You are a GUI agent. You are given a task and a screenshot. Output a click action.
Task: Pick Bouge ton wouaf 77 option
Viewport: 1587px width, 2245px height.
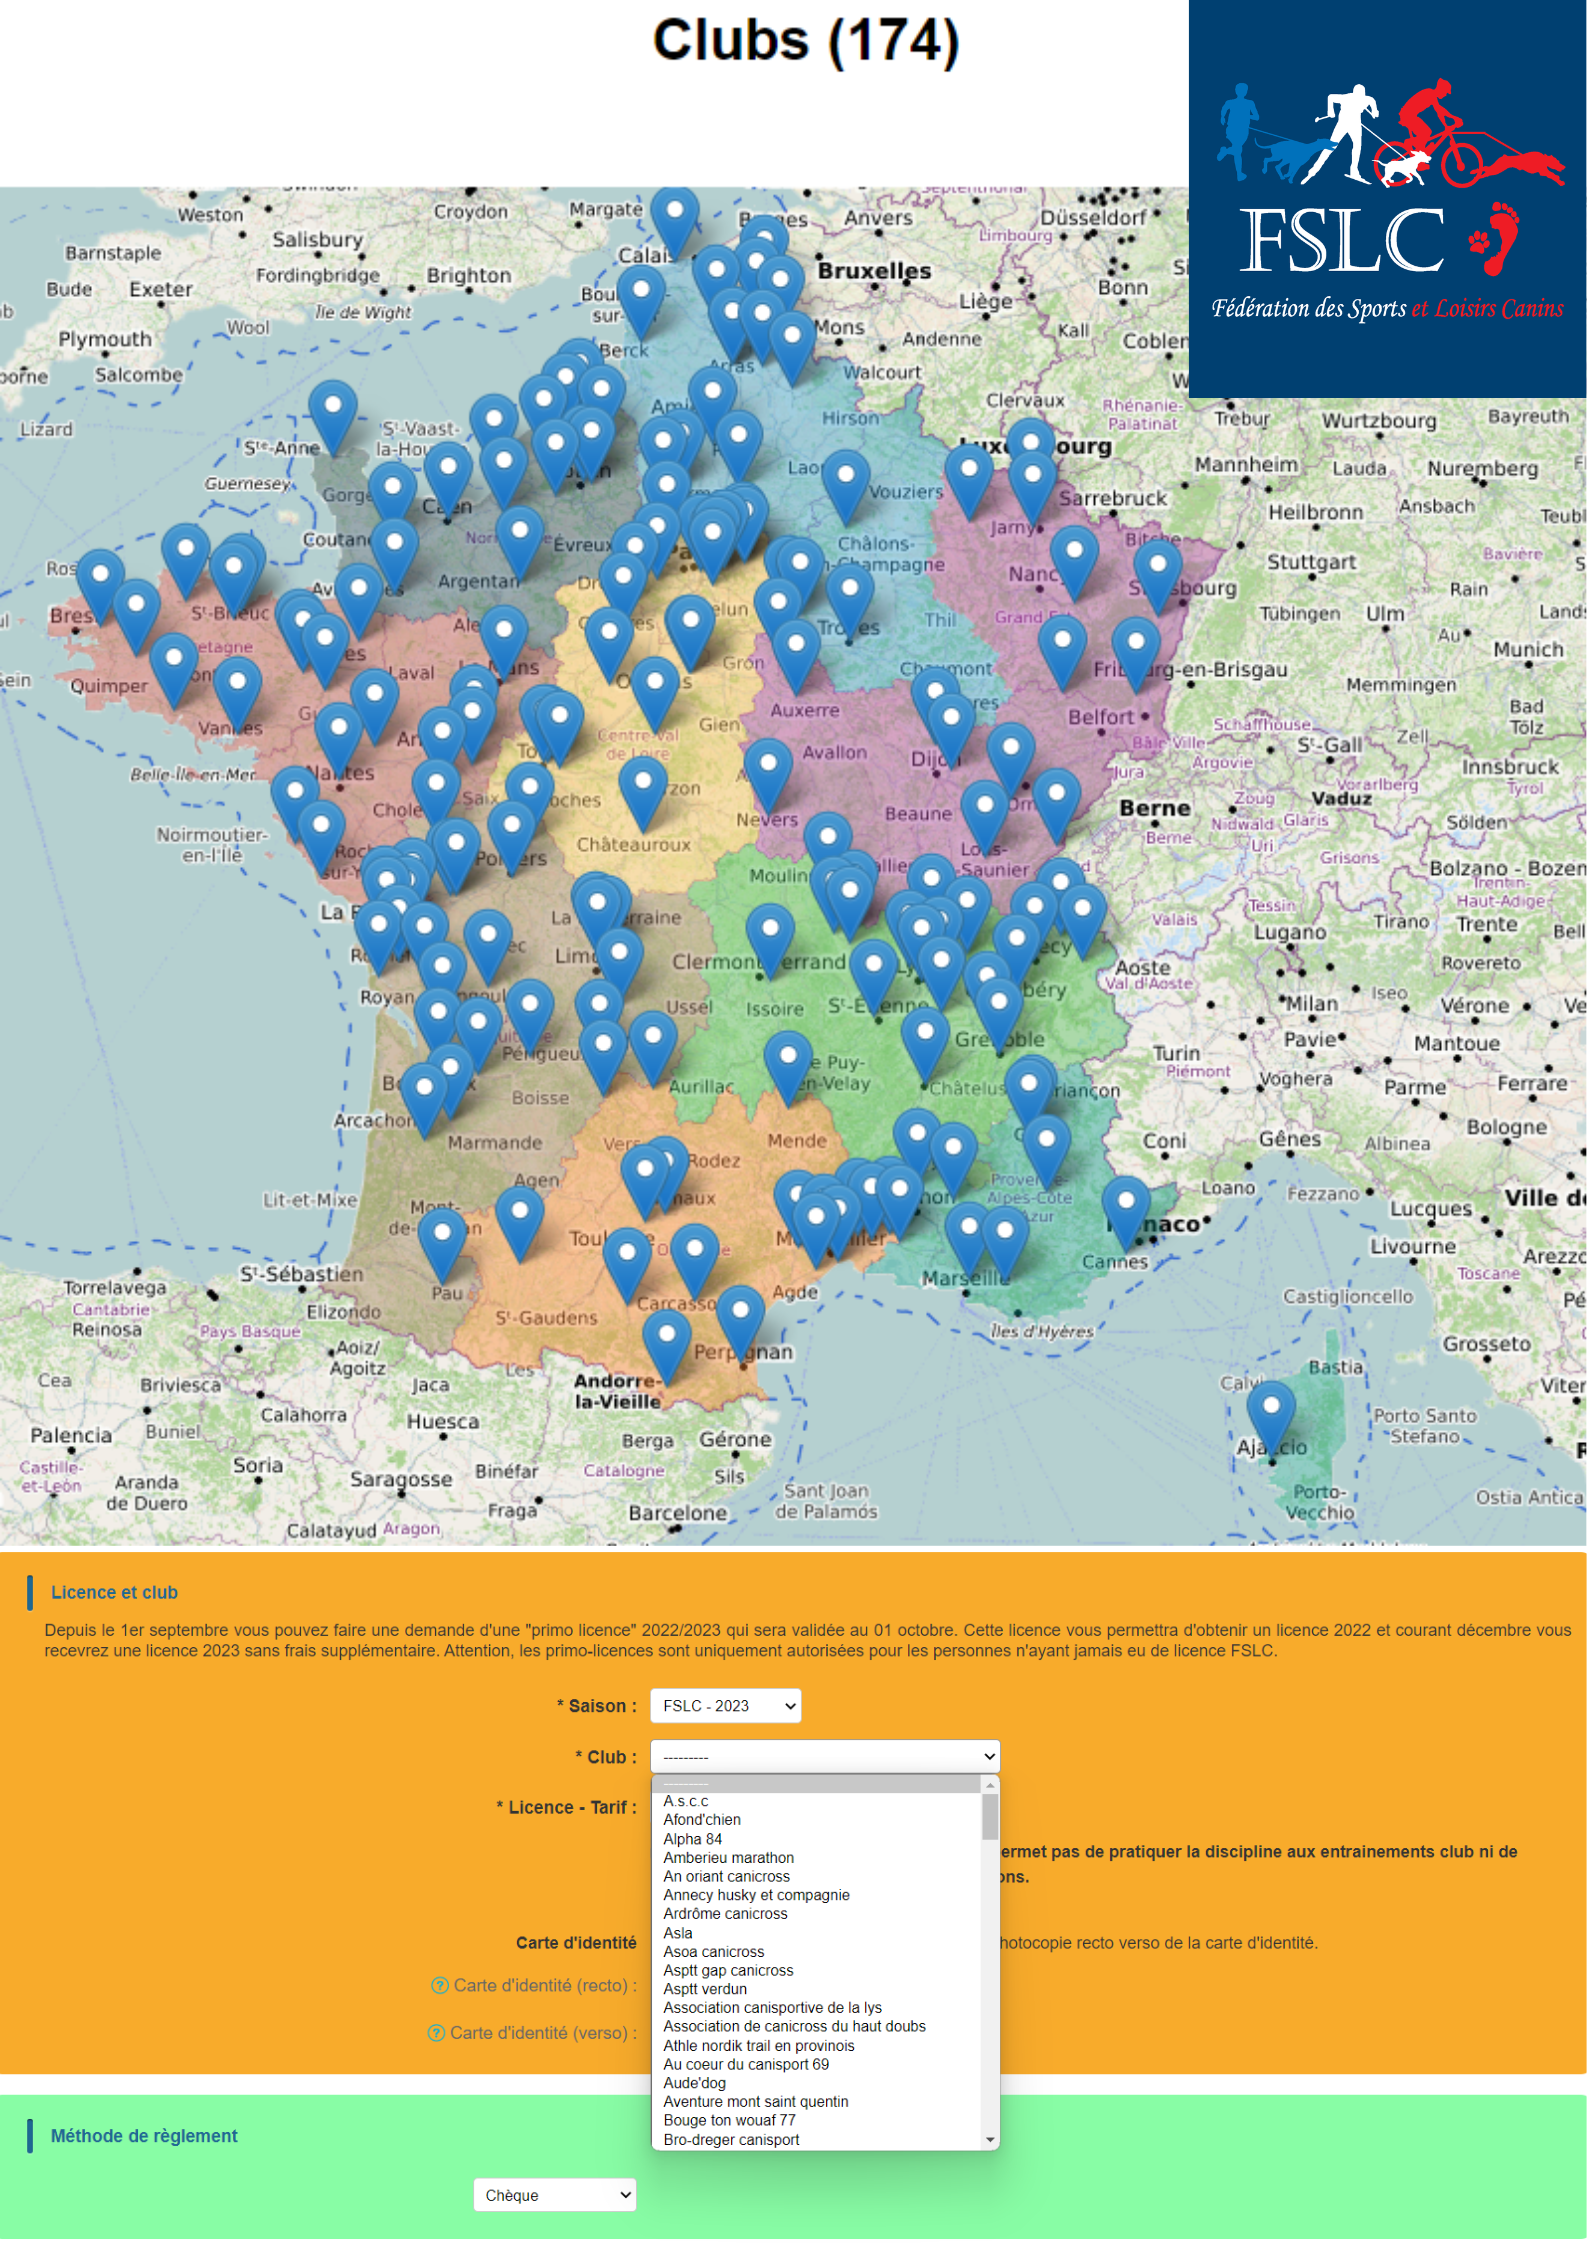click(817, 2120)
